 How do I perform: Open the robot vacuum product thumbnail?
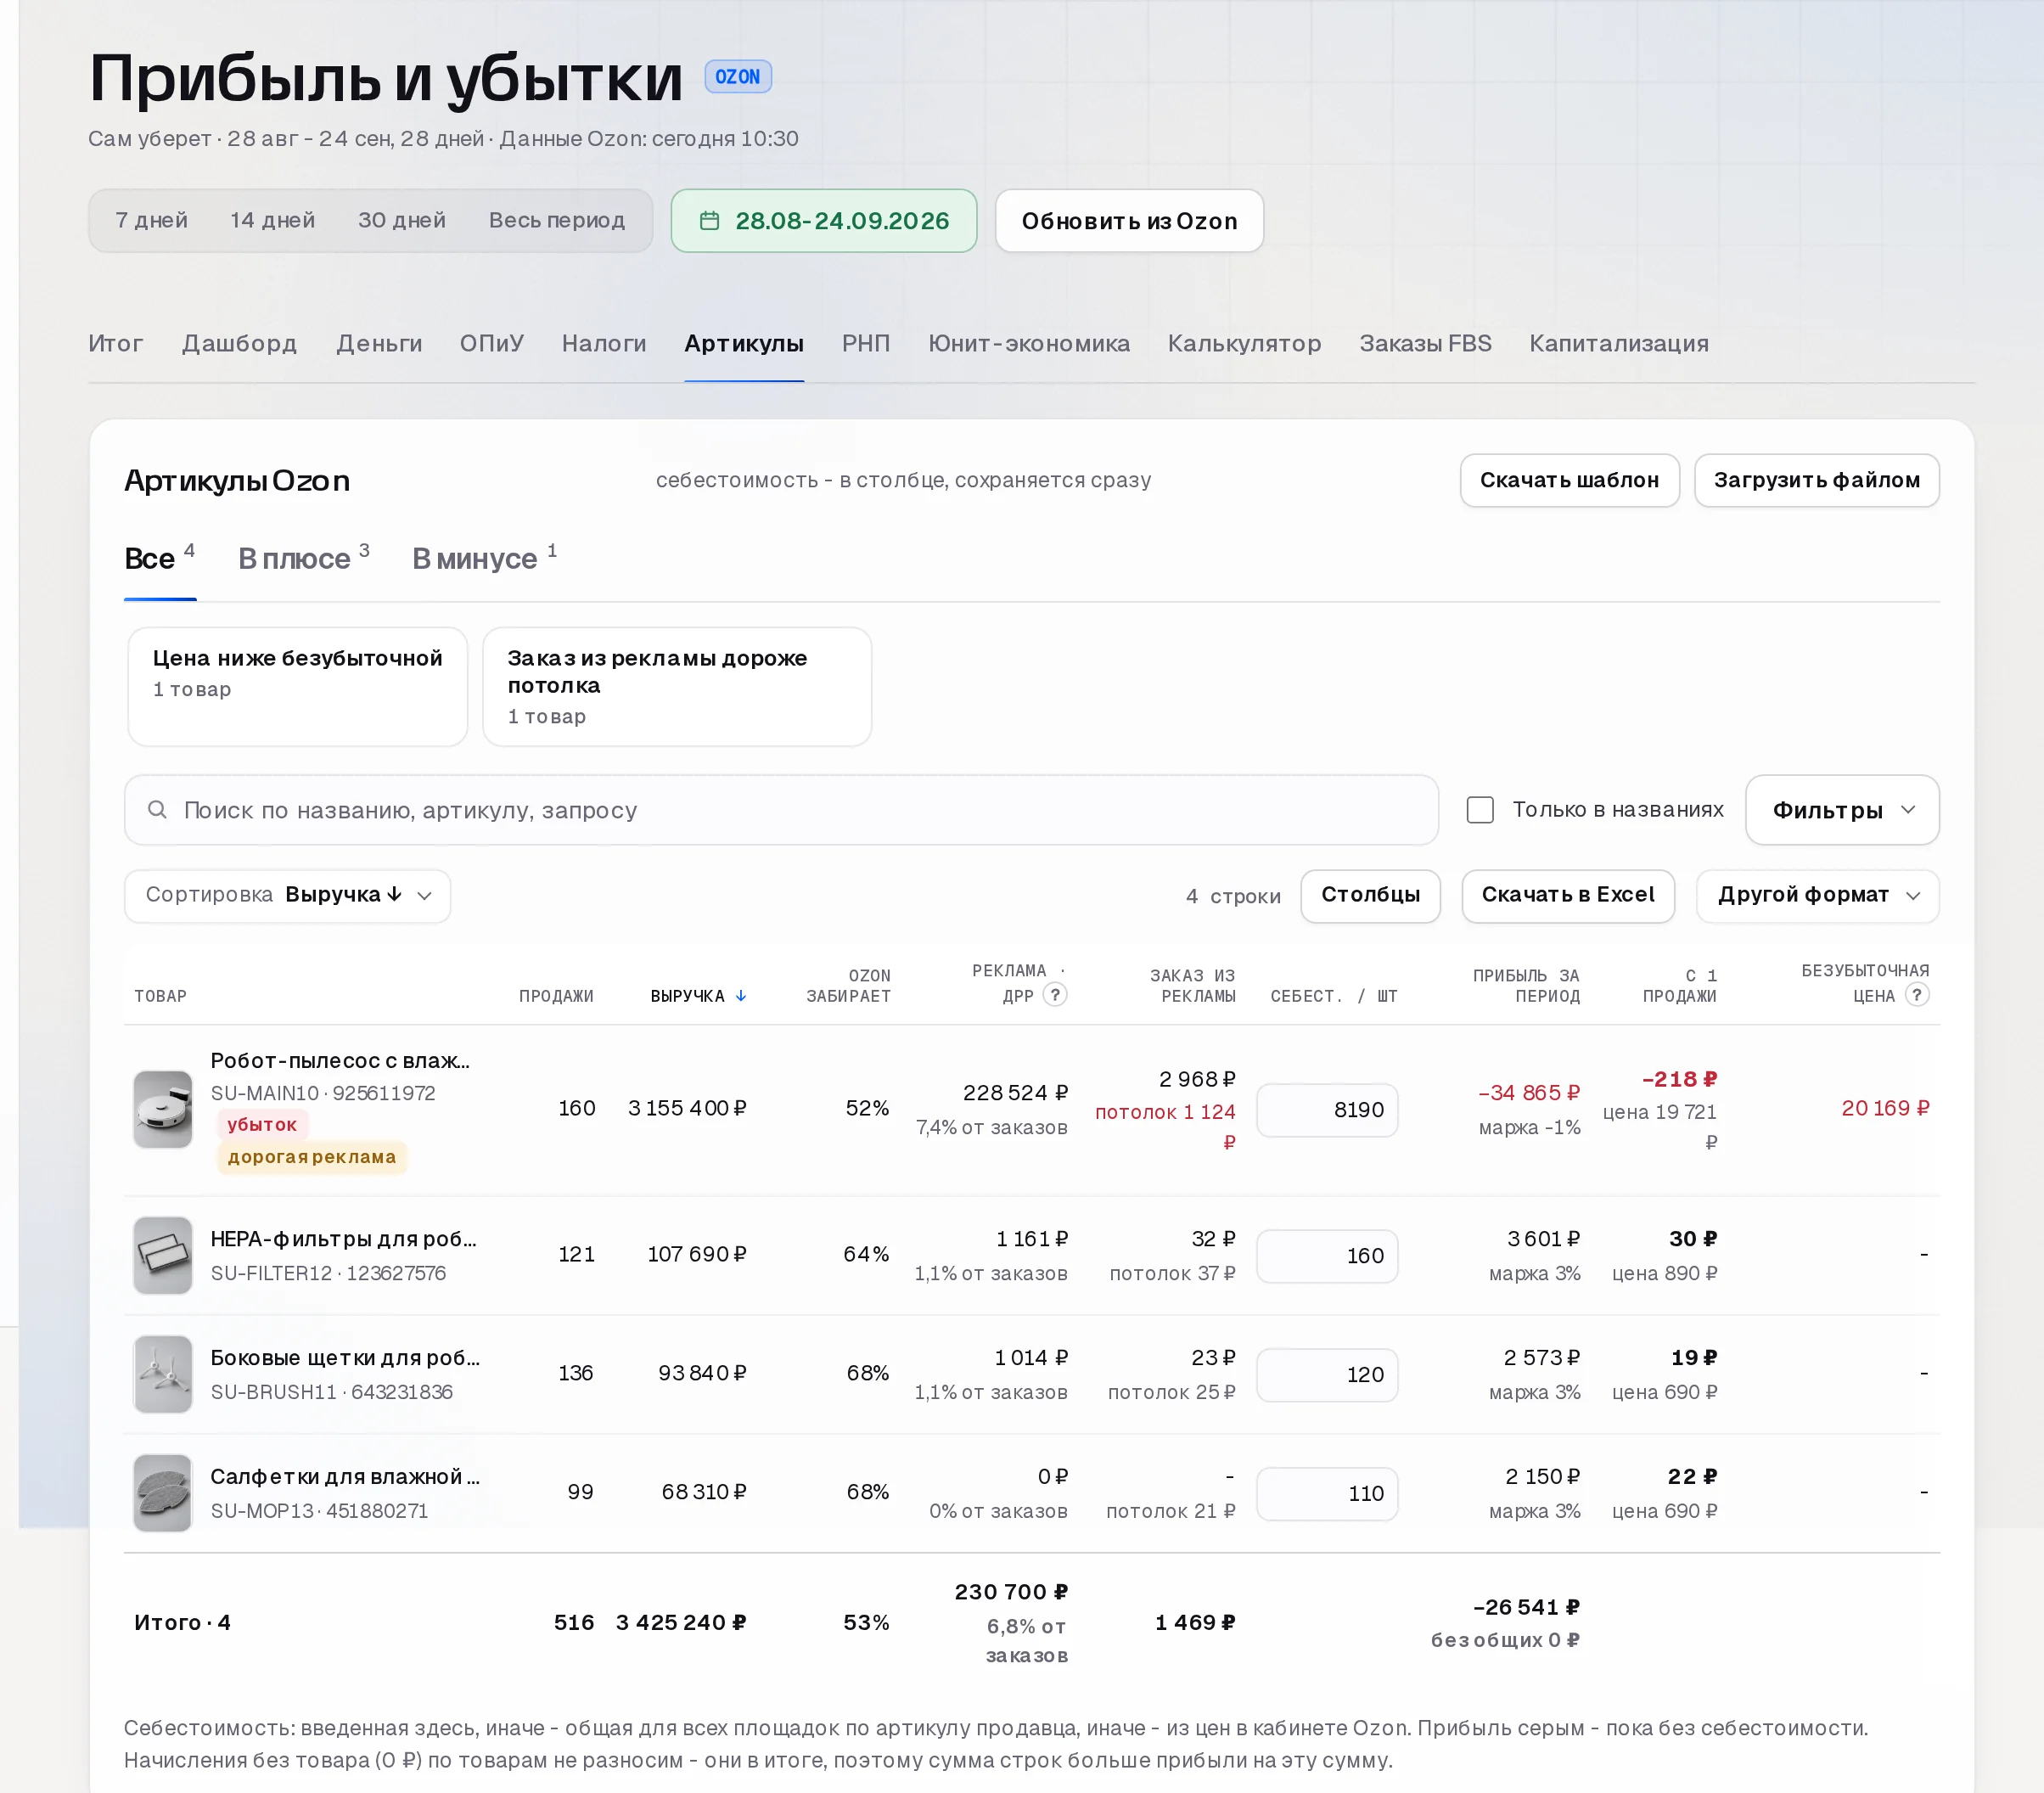163,1109
